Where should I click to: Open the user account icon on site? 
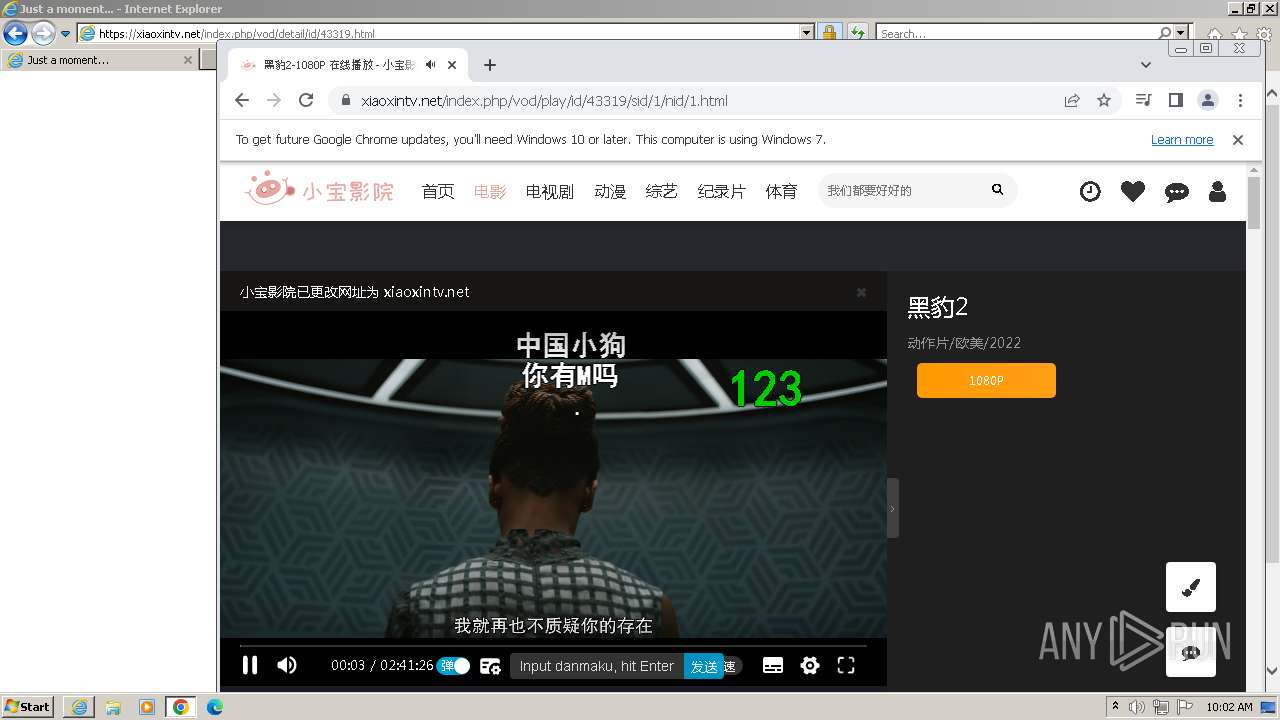[x=1217, y=191]
